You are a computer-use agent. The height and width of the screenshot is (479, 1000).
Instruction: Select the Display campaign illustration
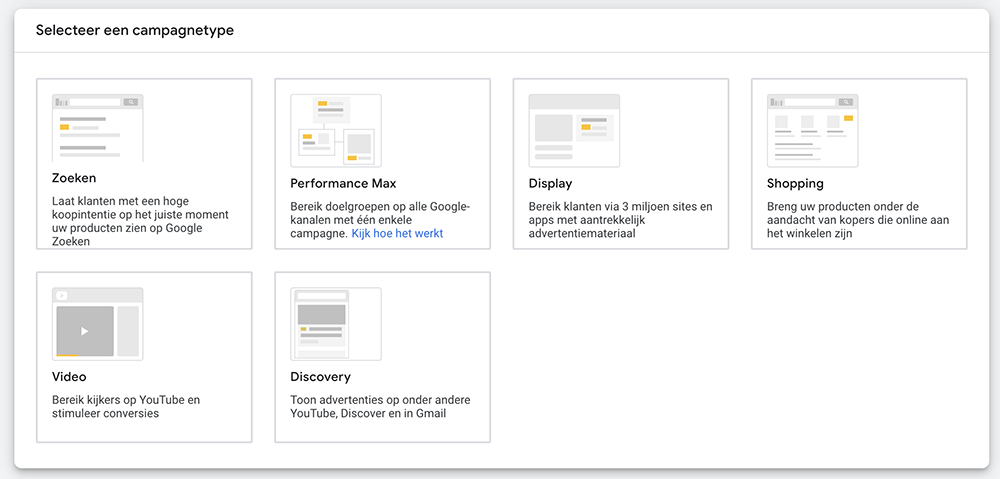point(574,131)
